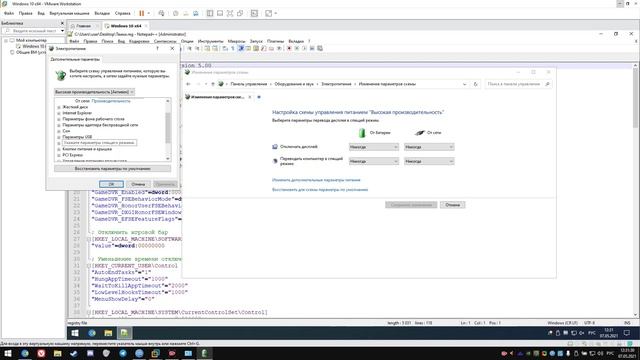Open VMware console view icon
Screen dimensions: 640x360
(x=254, y=13)
